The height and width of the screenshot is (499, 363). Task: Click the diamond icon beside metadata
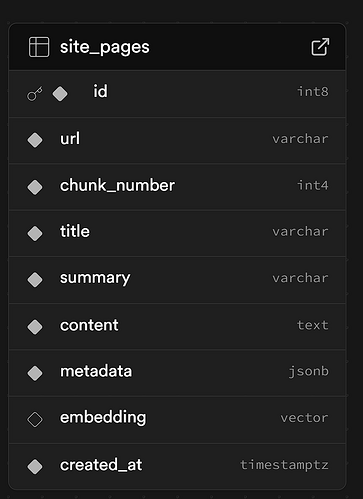coord(35,373)
